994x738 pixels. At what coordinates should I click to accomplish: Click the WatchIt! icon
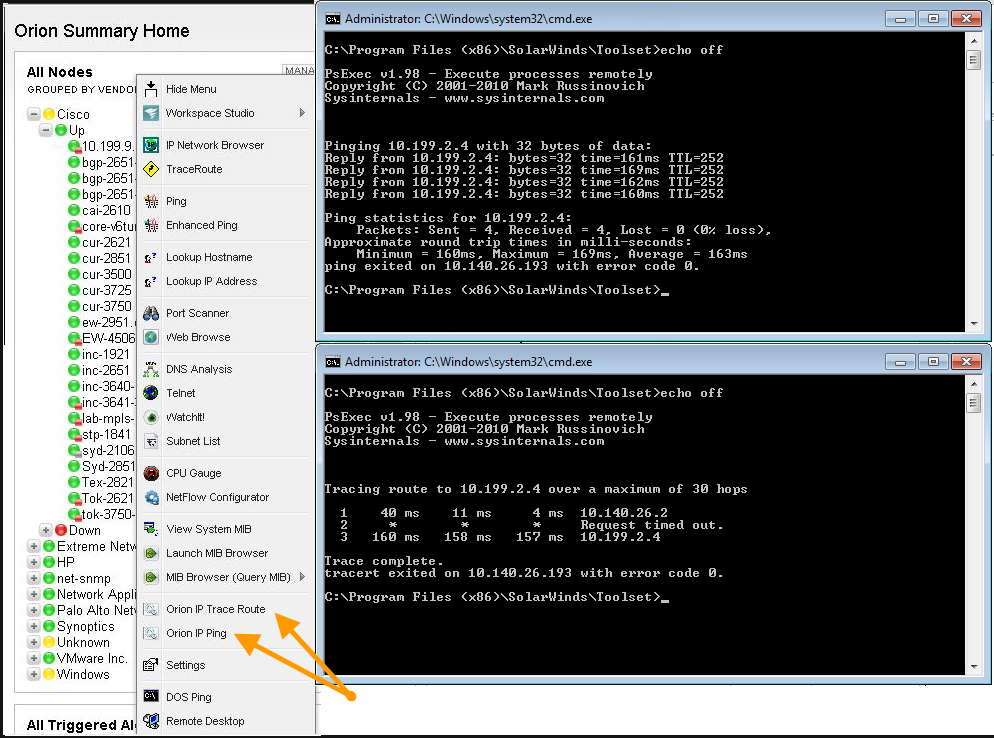click(151, 417)
